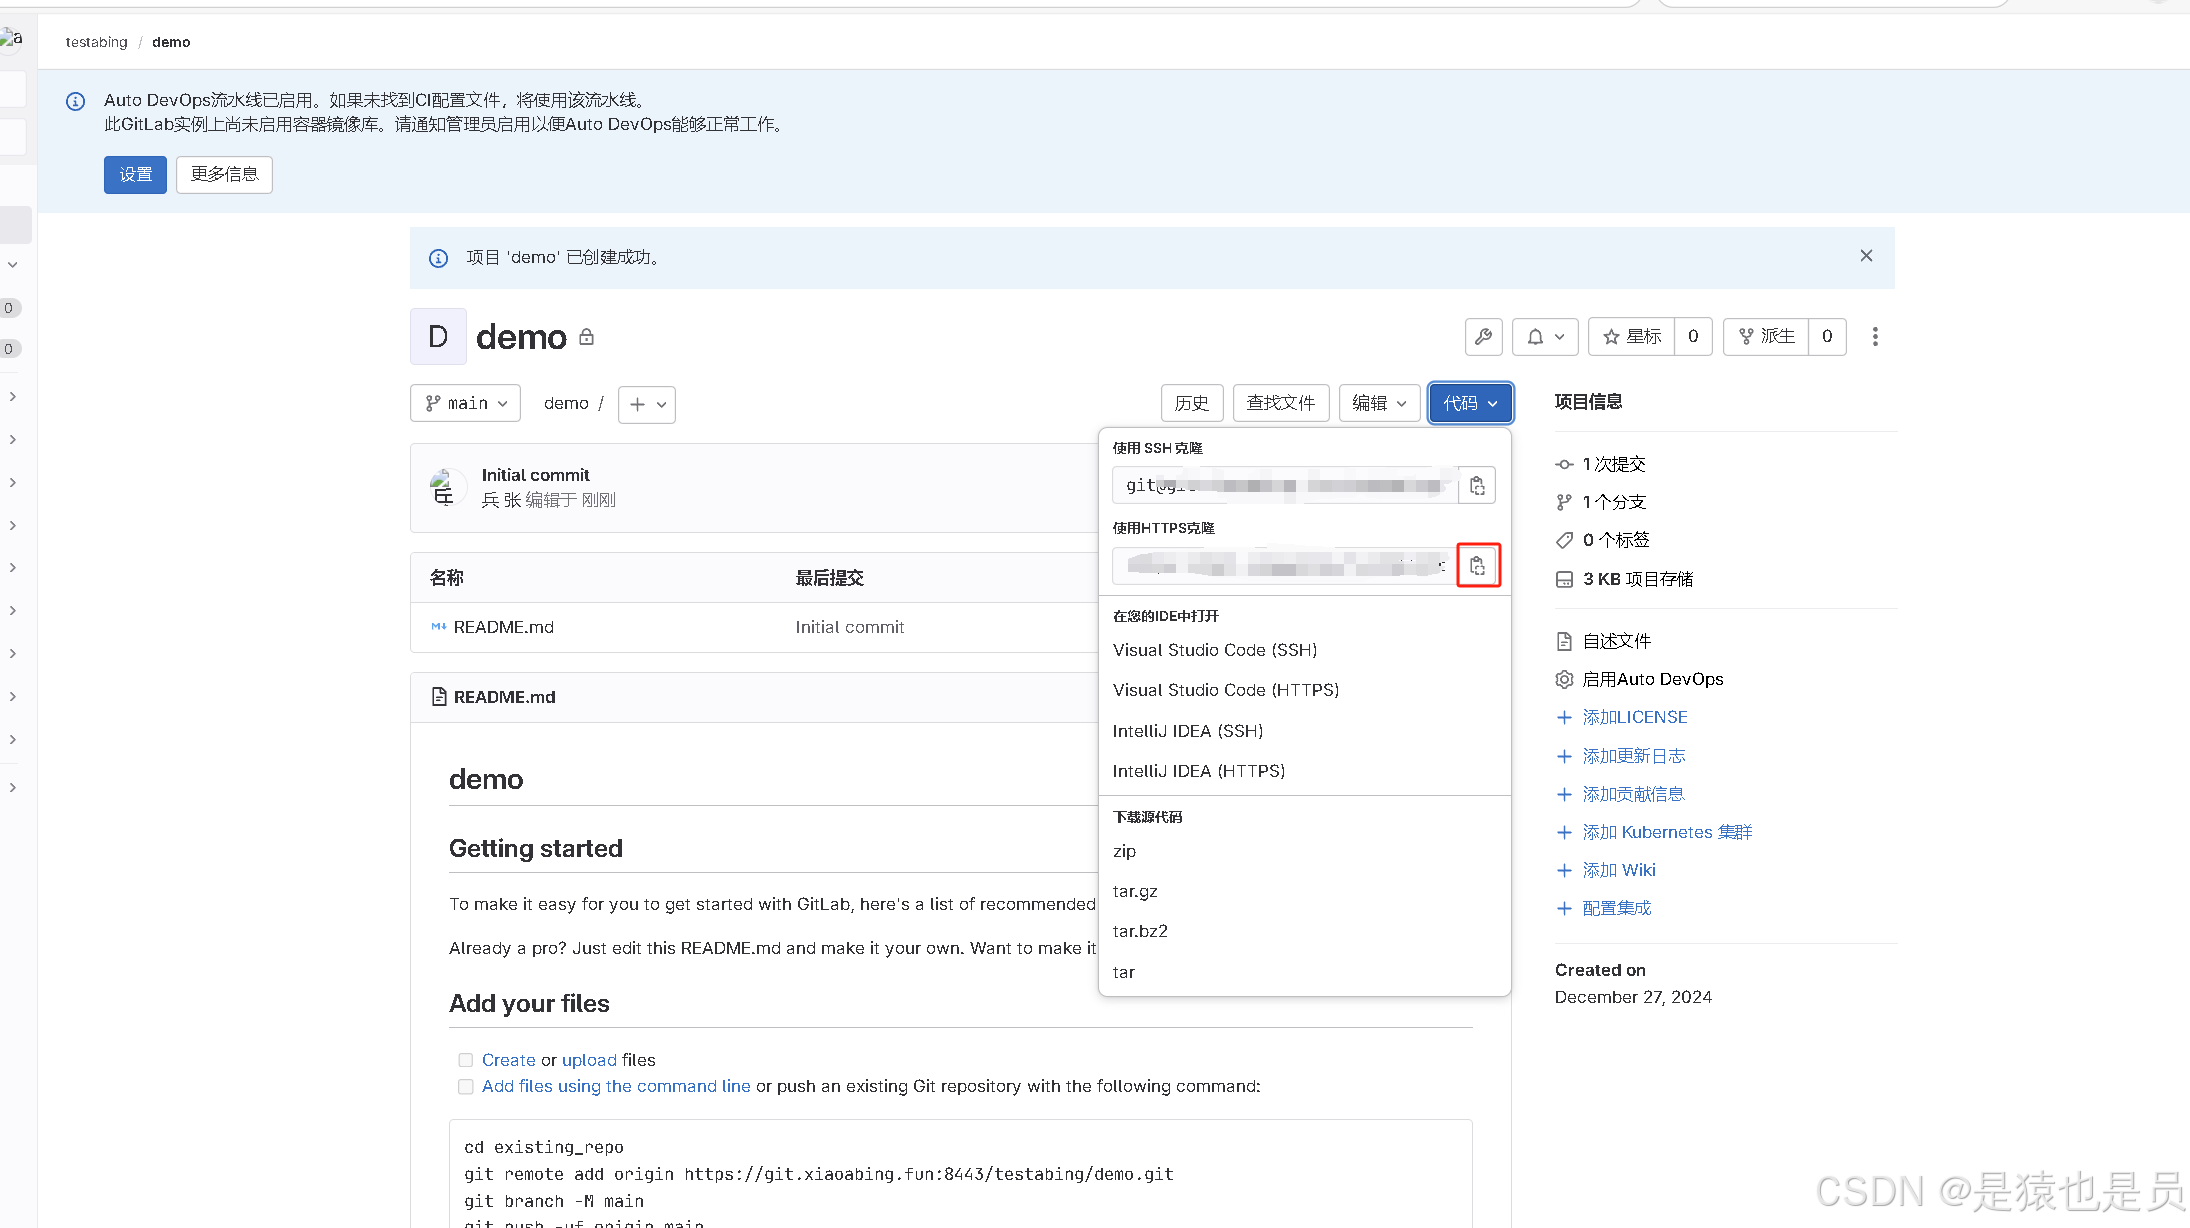This screenshot has height=1228, width=2190.
Task: Copy the HTTPS clone URL
Action: [x=1477, y=566]
